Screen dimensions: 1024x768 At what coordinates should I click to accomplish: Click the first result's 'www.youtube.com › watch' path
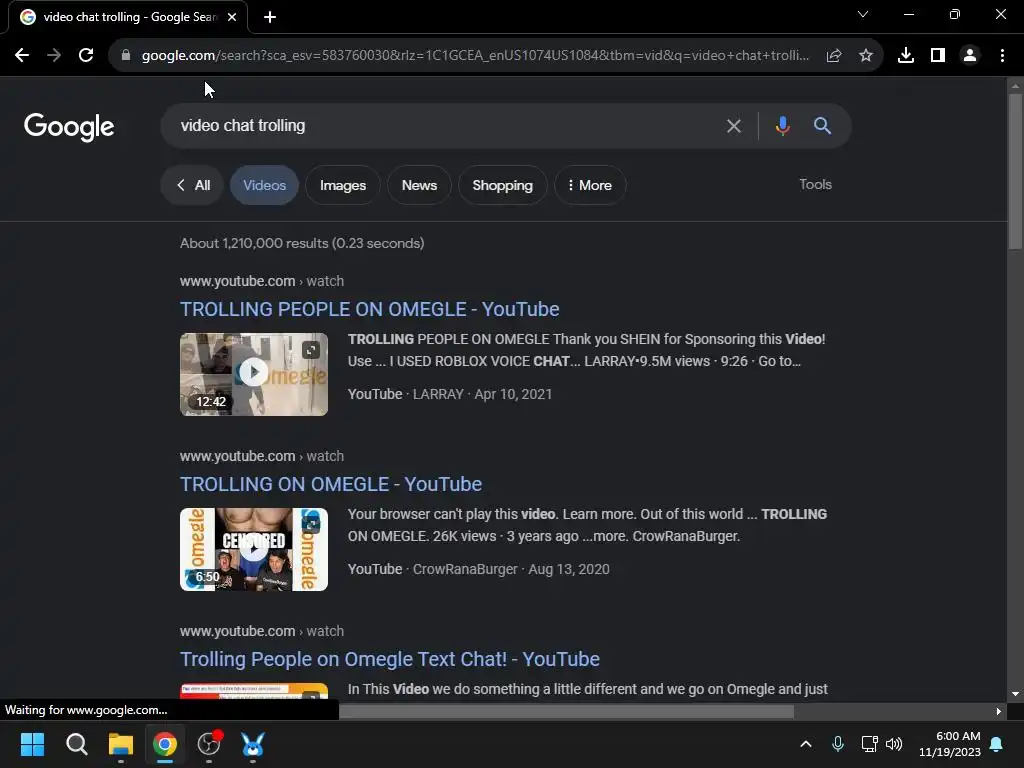[x=262, y=281]
